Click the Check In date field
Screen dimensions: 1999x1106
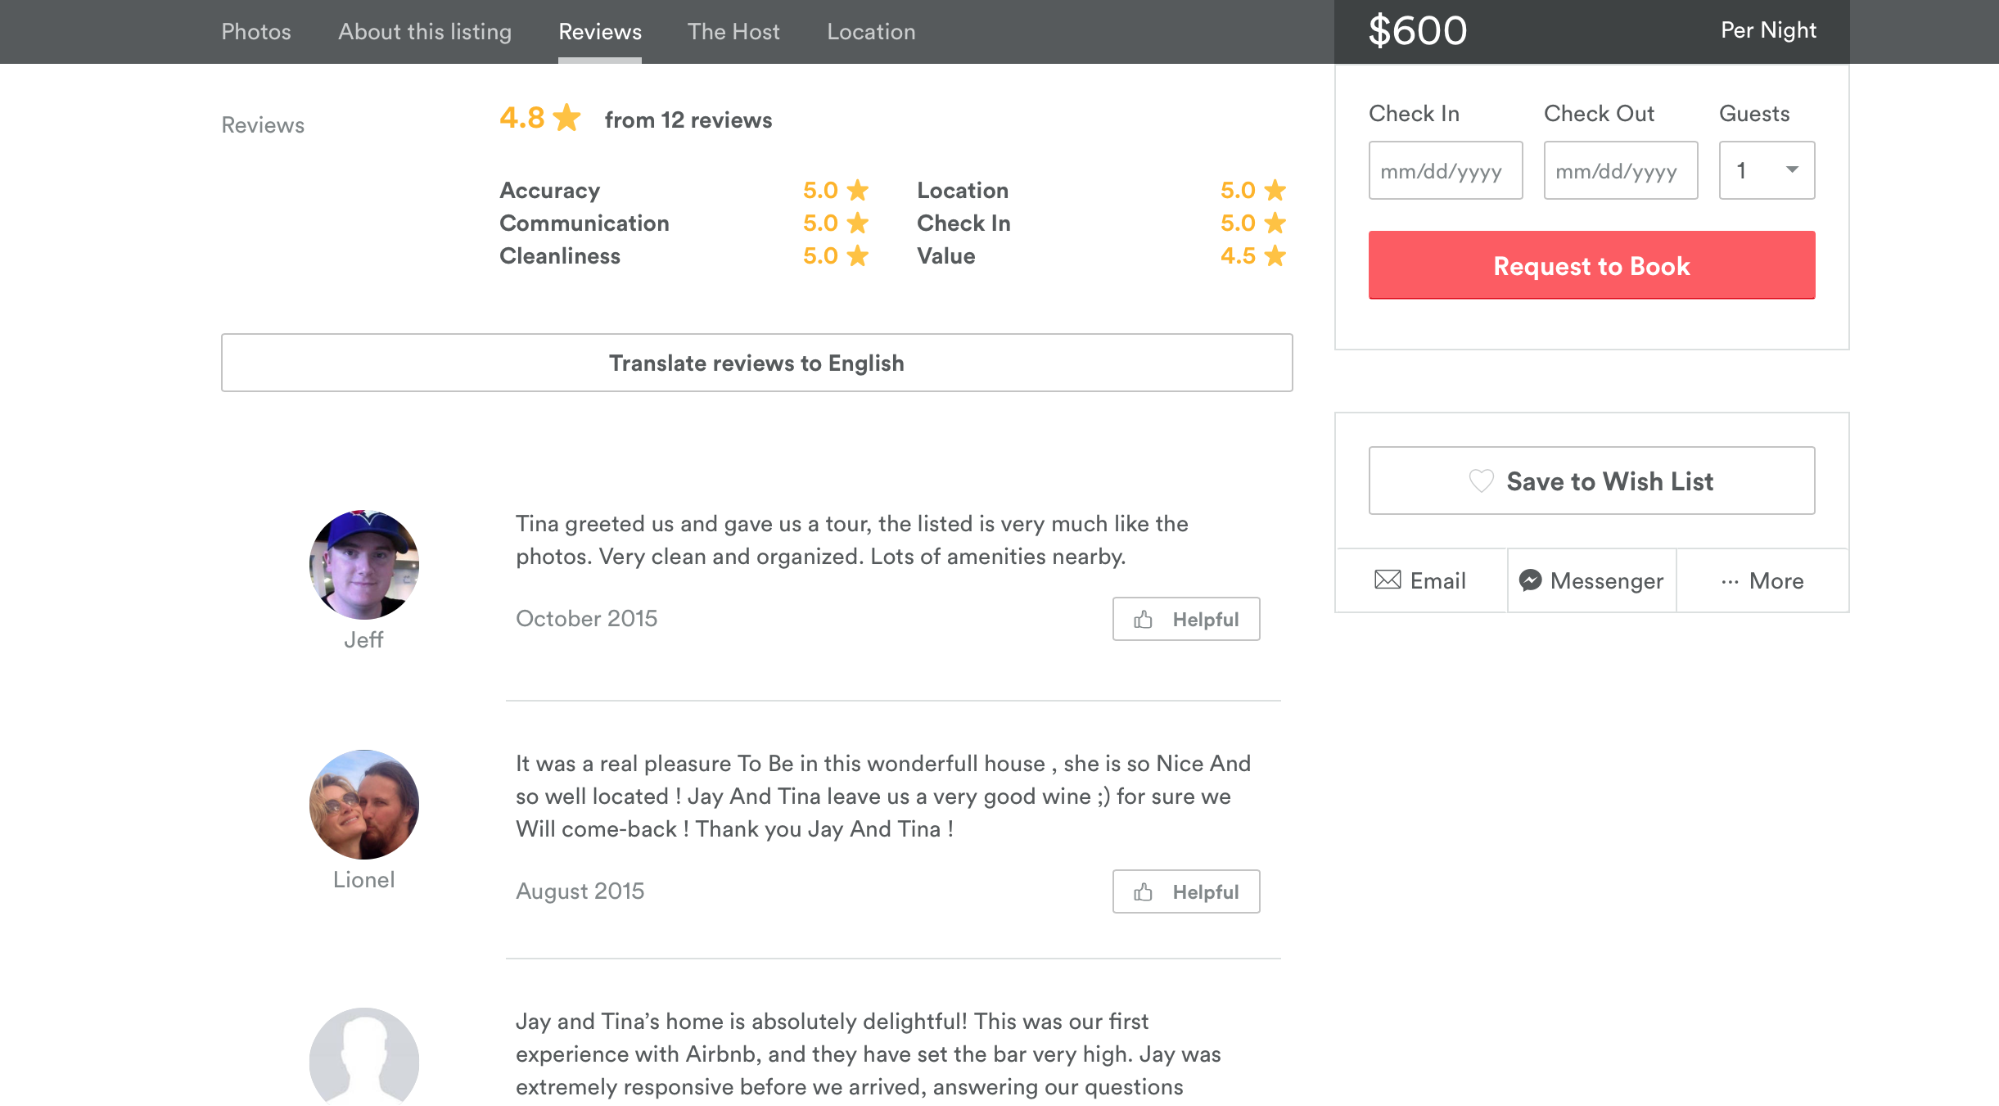1445,170
